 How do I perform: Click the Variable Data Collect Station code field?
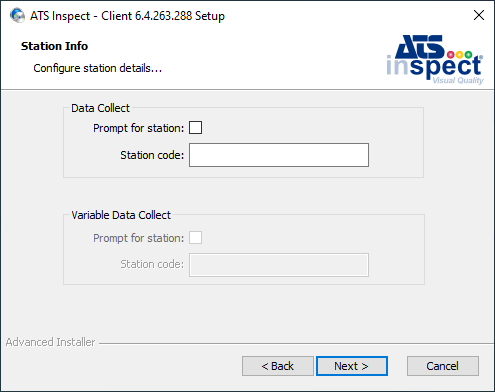[279, 265]
